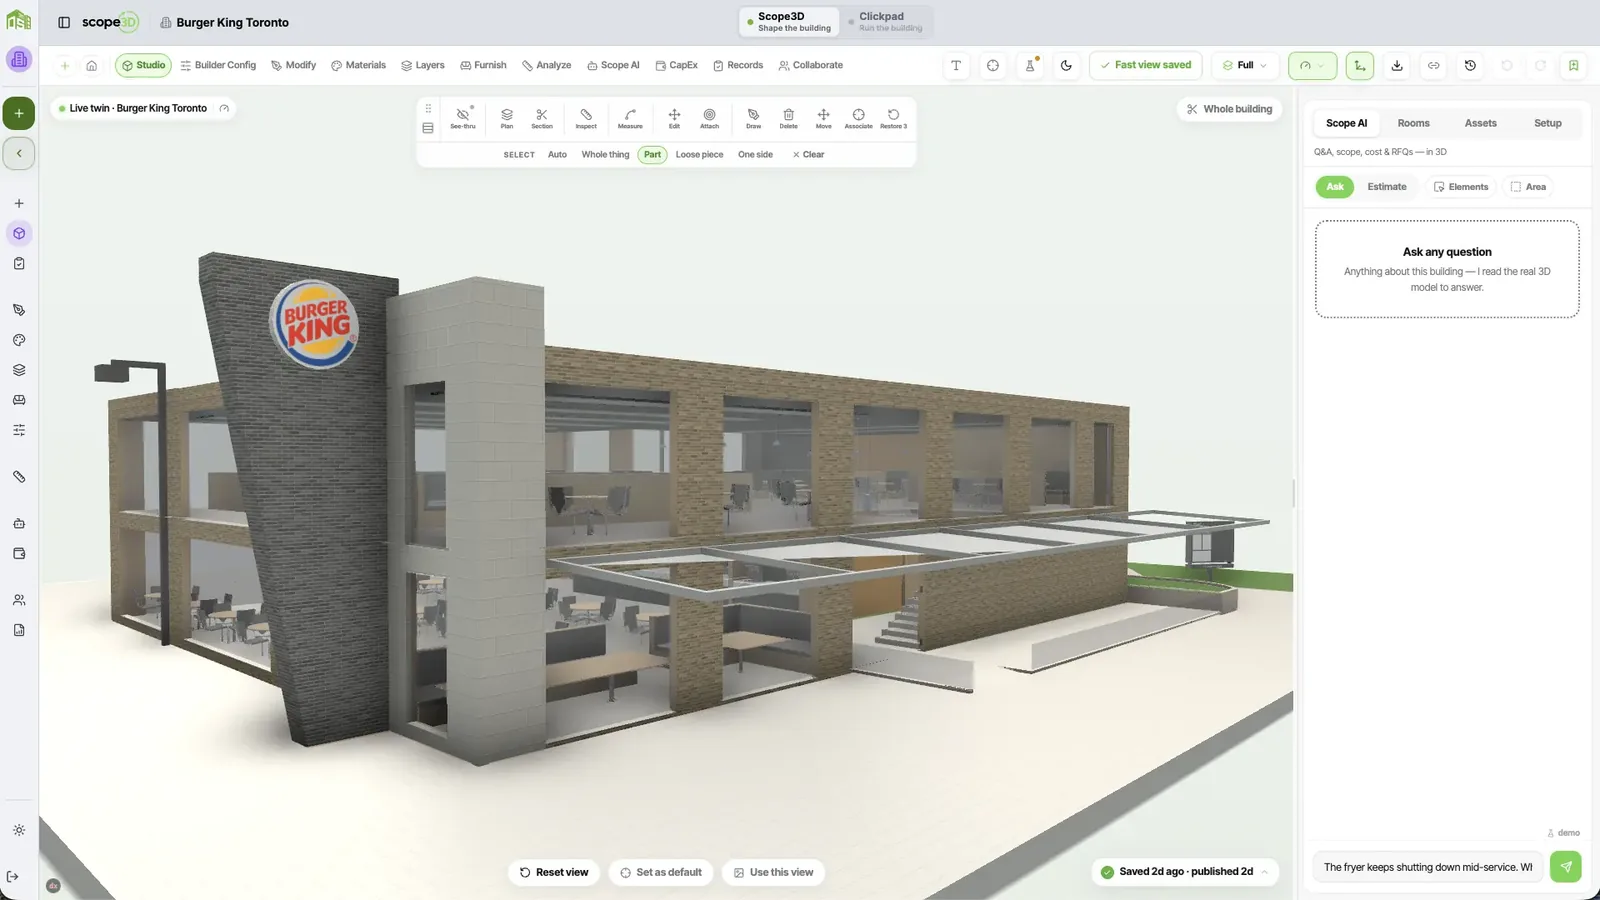The image size is (1600, 900).
Task: Click the home icon
Action: [91, 66]
